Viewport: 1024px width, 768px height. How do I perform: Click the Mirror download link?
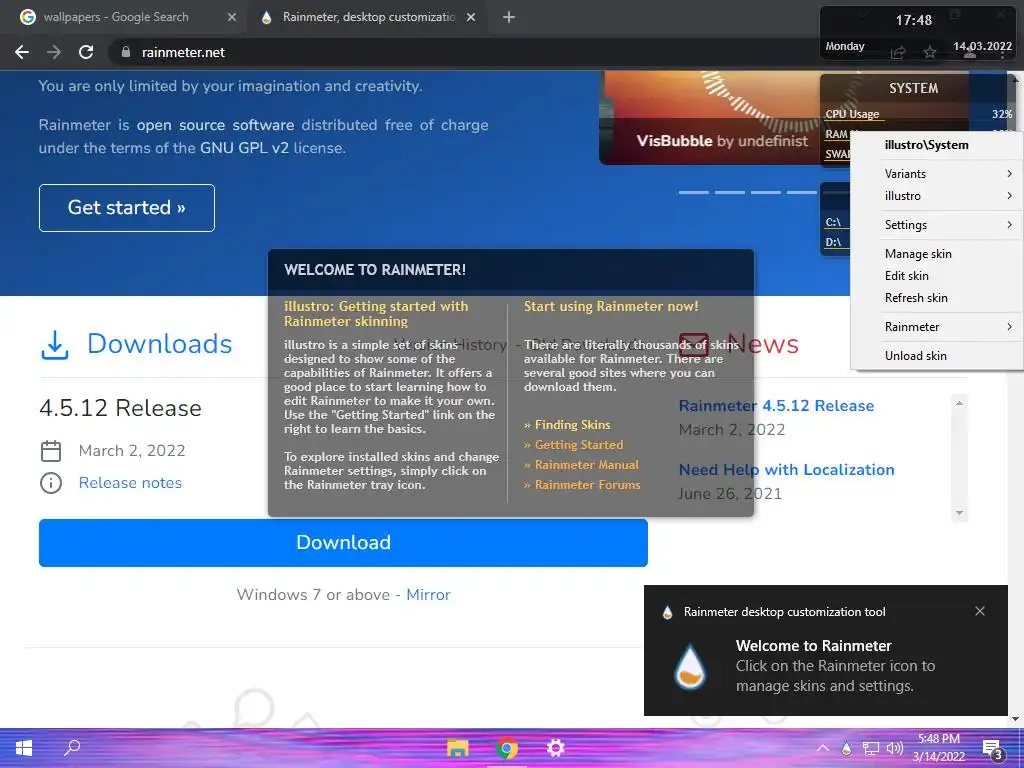click(428, 594)
